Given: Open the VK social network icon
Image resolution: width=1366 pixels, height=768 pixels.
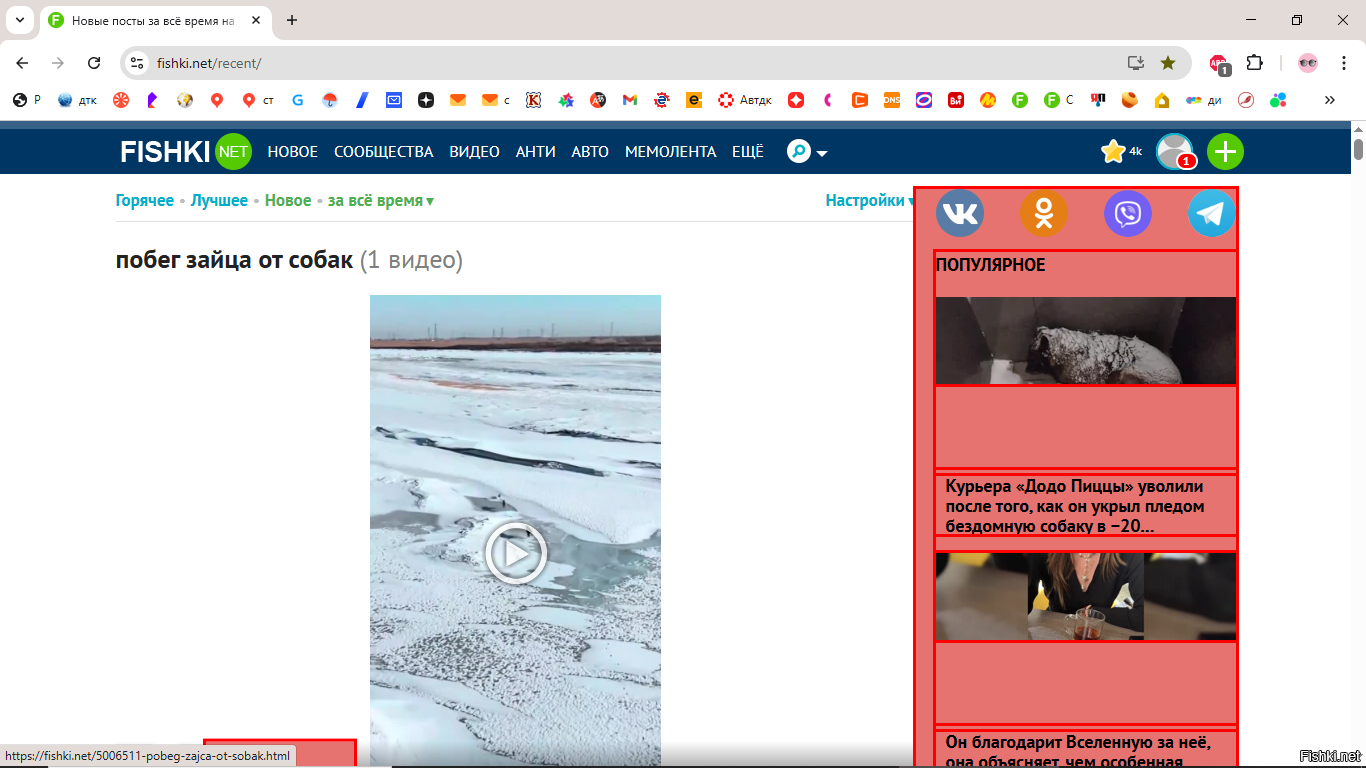Looking at the screenshot, I should click(x=959, y=214).
